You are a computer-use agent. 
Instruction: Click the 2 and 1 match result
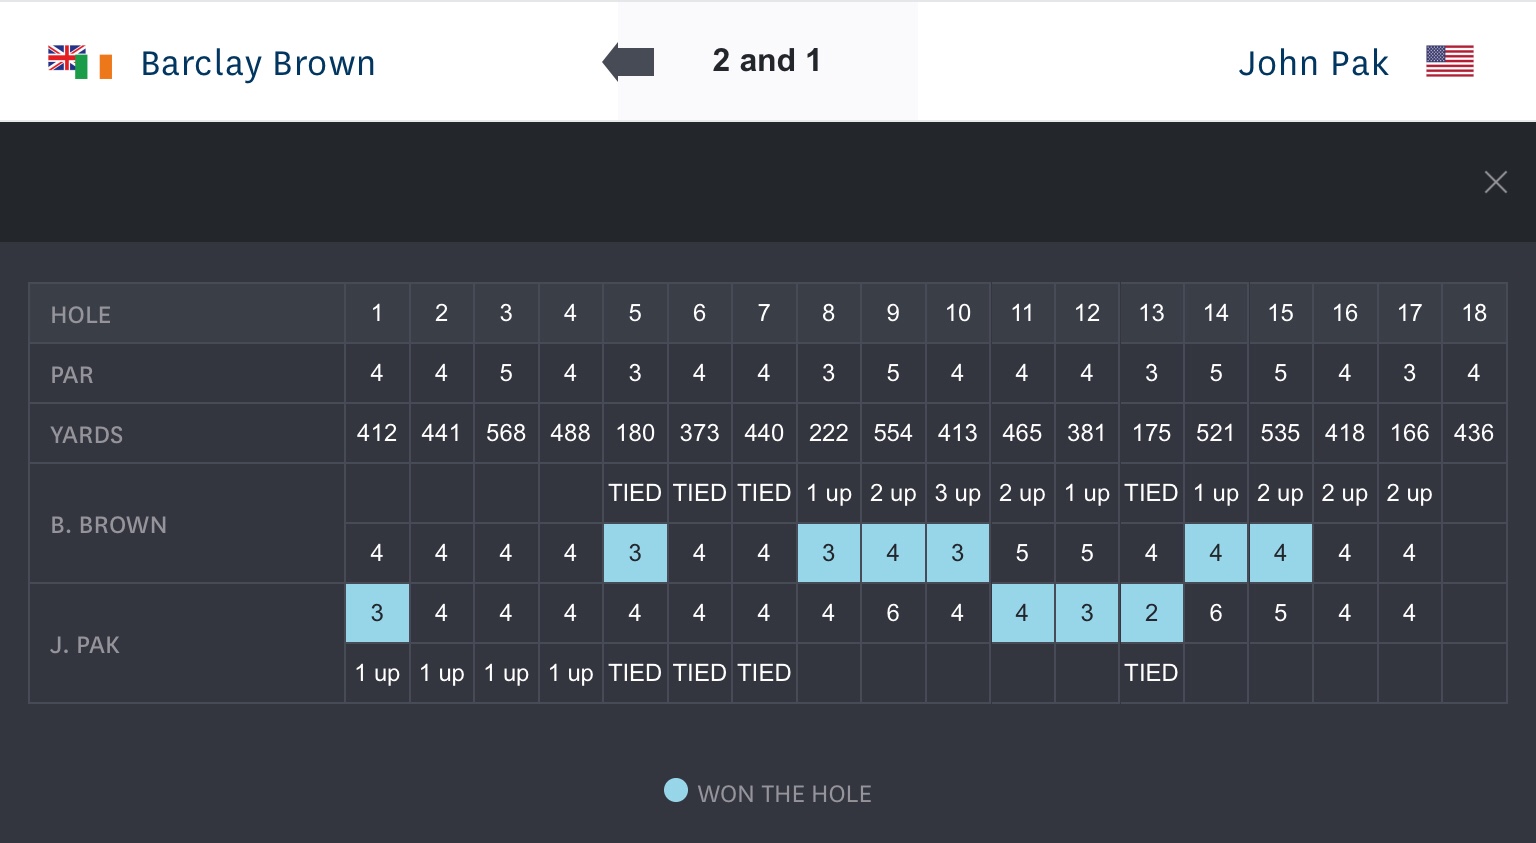767,61
